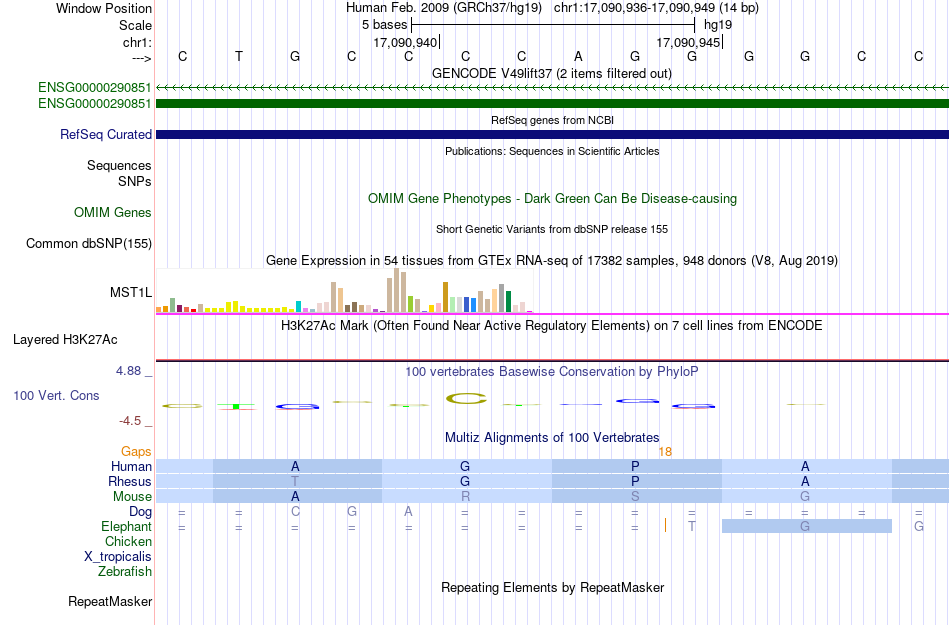Open the H3K27Ac Mark track title
Image resolution: width=950 pixels, height=625 pixels.
552,325
